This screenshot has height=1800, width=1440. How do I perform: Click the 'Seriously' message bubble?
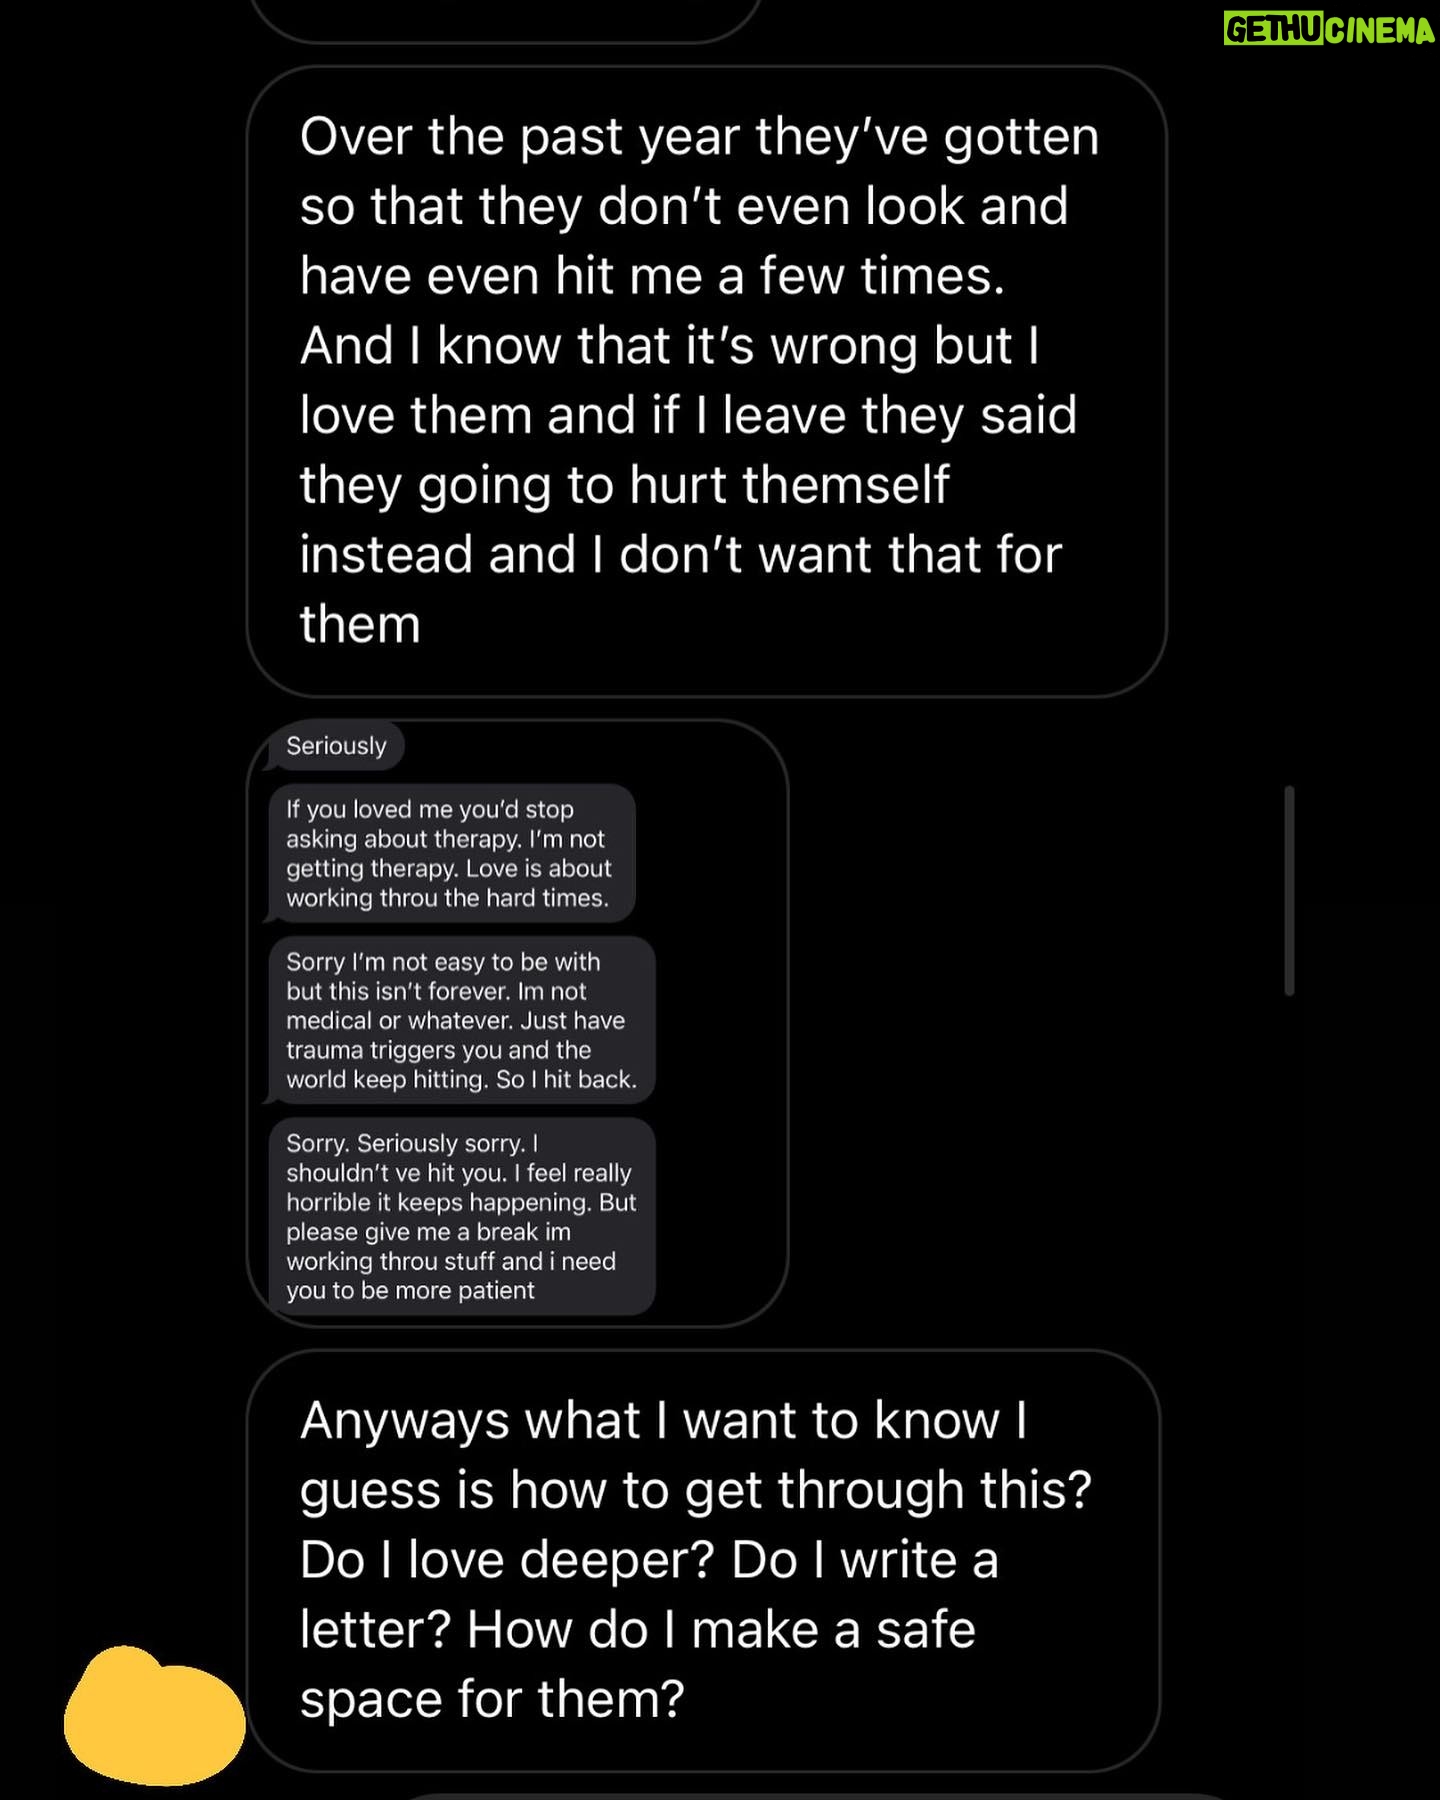click(336, 746)
